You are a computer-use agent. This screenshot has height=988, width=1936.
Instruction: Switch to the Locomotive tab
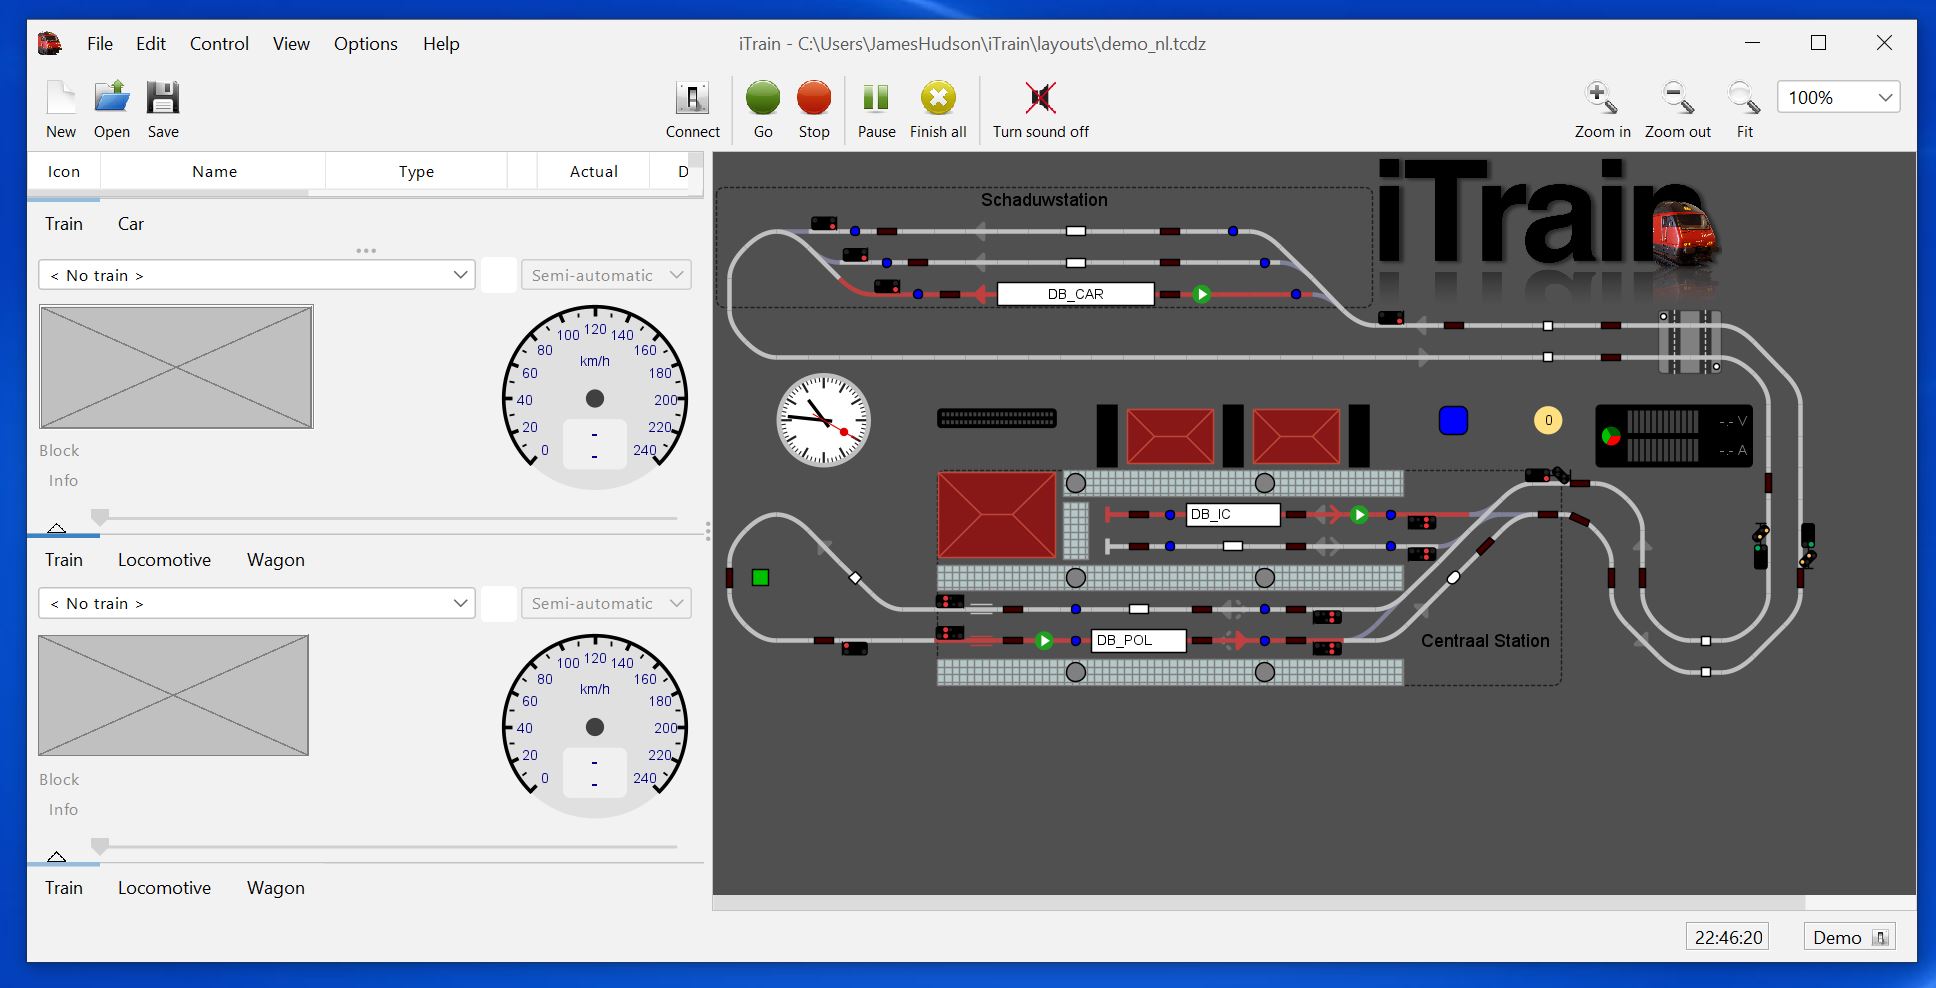pyautogui.click(x=164, y=559)
